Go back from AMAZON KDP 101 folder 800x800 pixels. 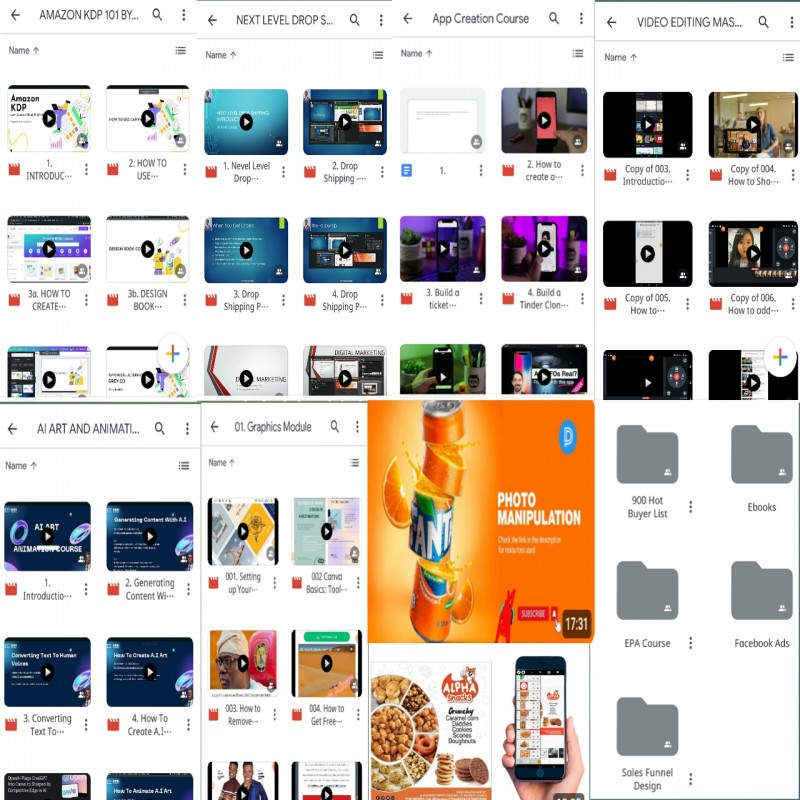[x=16, y=15]
